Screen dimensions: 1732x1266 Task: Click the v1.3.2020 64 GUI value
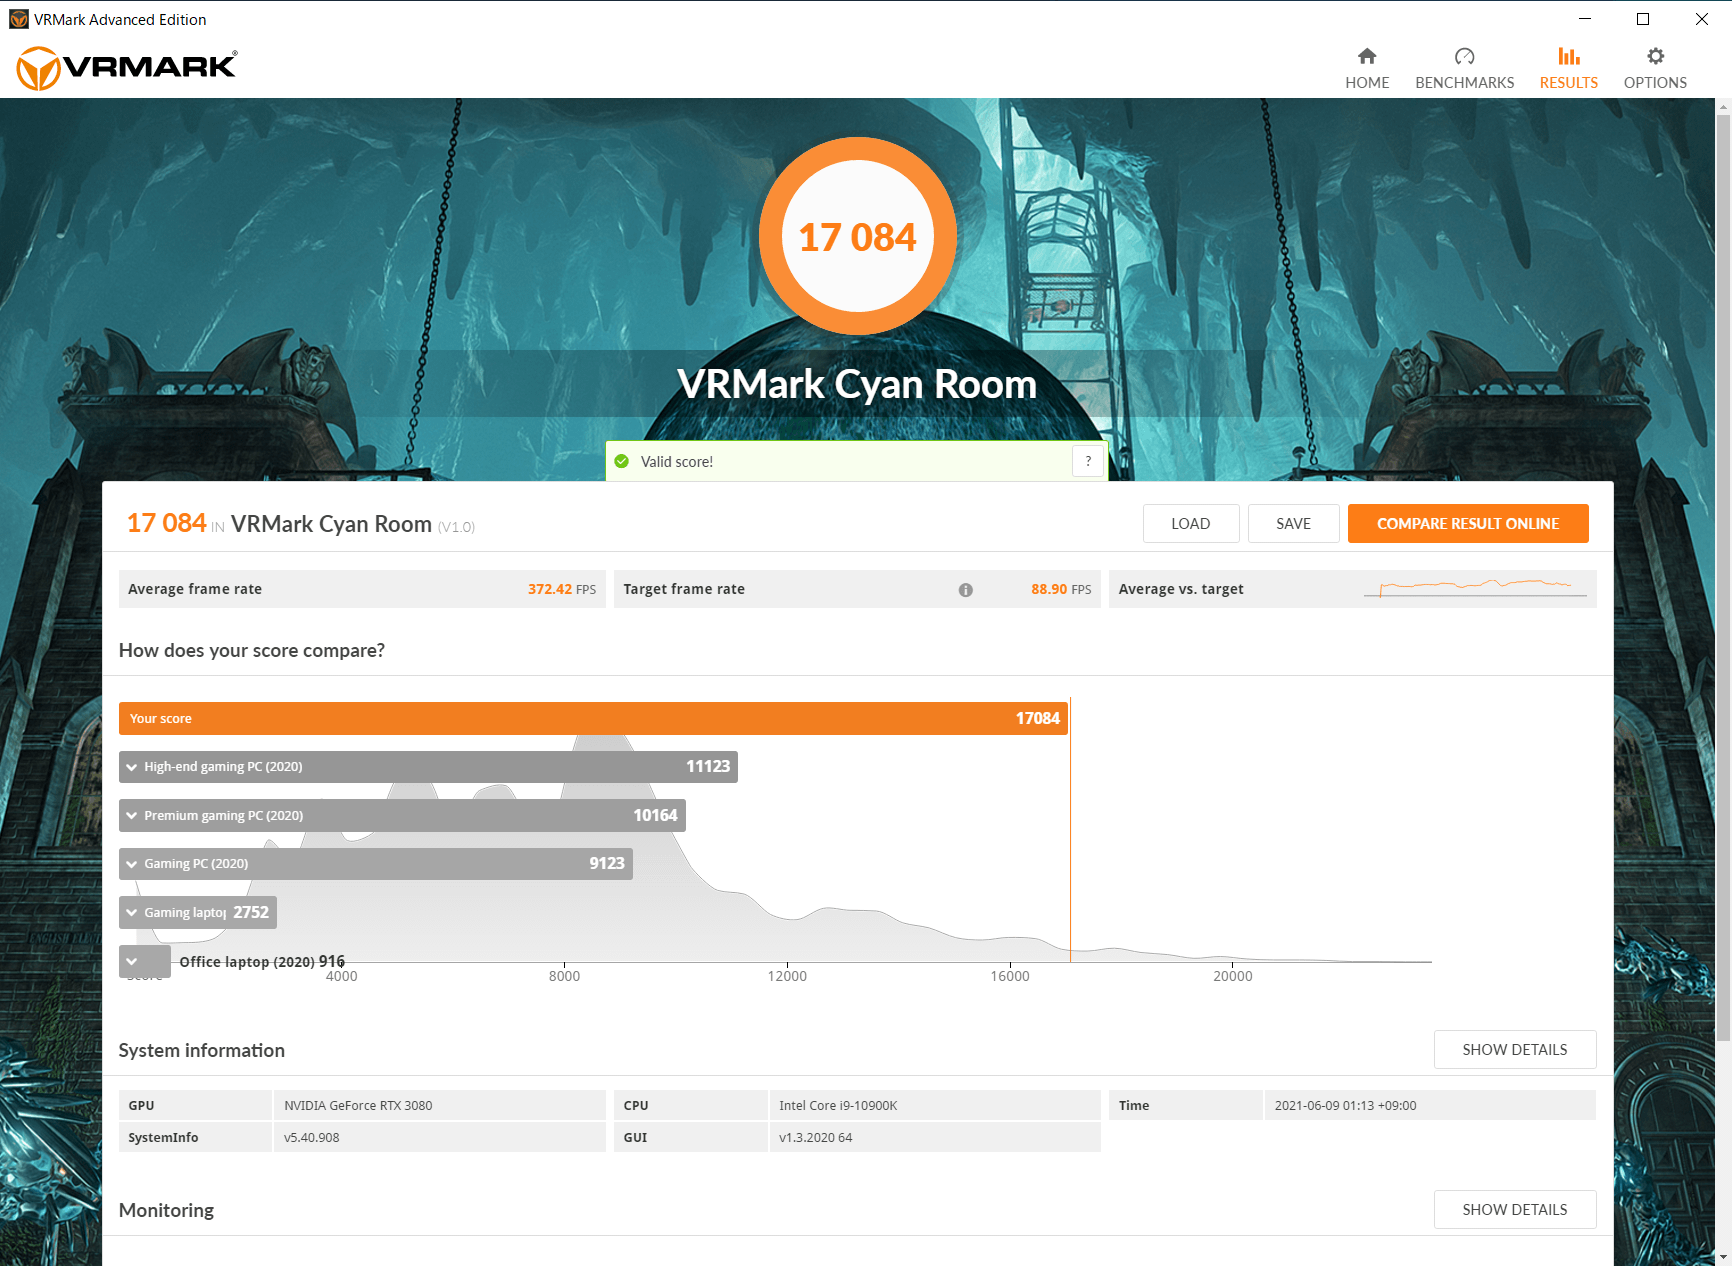(x=816, y=1138)
